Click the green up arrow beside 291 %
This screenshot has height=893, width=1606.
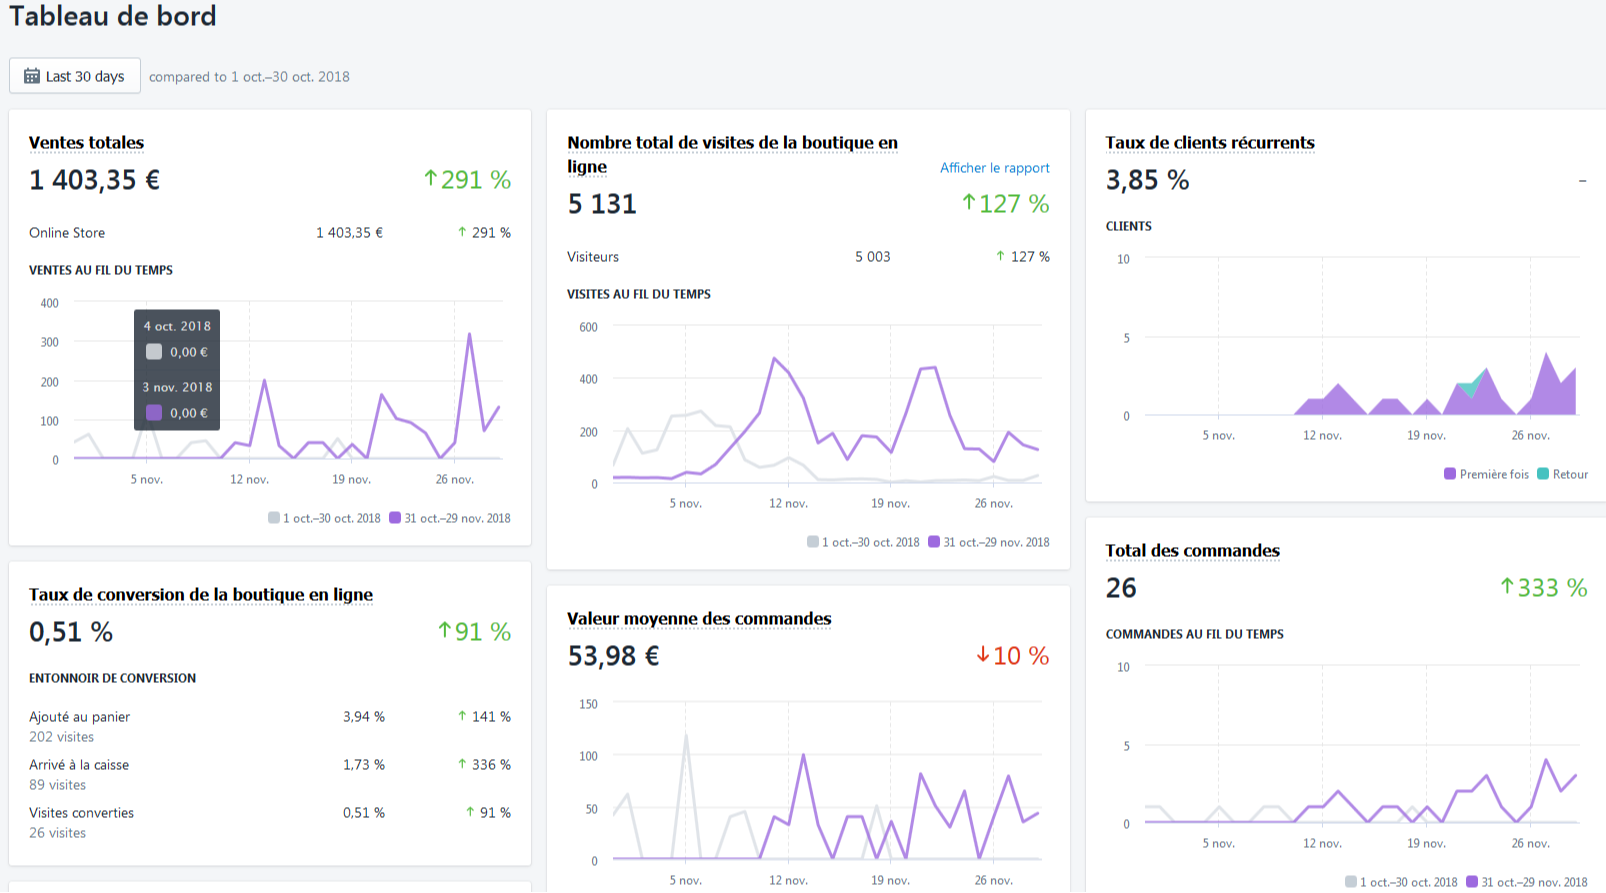click(x=431, y=179)
